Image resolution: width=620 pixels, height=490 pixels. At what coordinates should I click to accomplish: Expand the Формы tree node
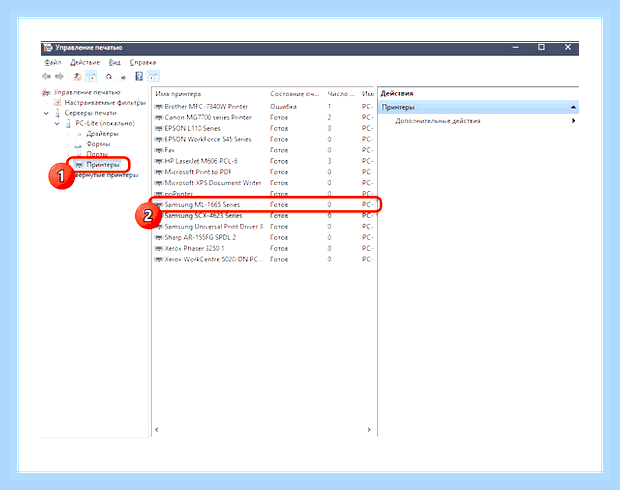click(x=68, y=144)
